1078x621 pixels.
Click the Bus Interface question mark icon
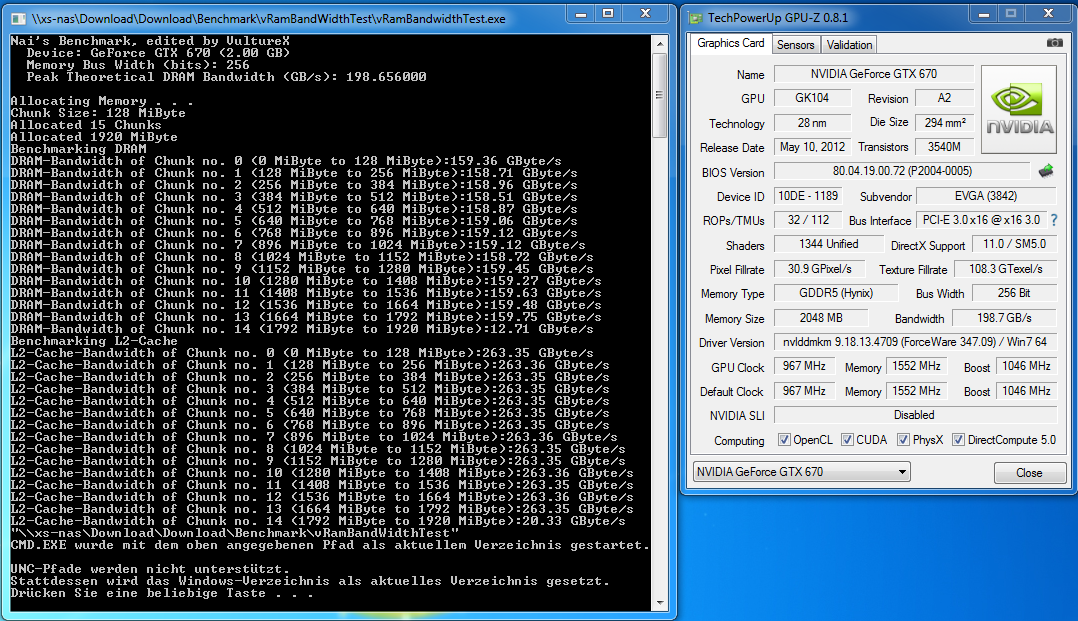coord(1054,220)
